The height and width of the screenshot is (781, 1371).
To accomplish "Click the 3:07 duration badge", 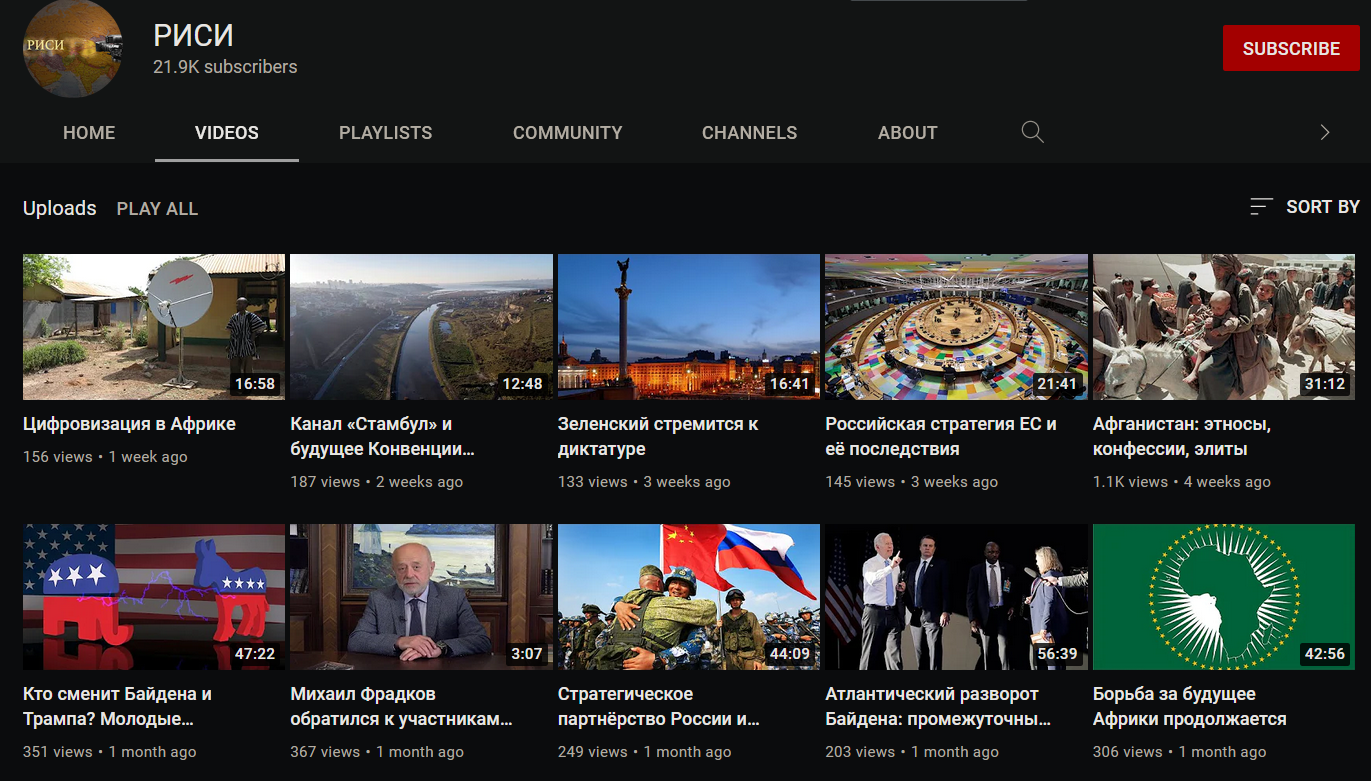I will coord(526,654).
